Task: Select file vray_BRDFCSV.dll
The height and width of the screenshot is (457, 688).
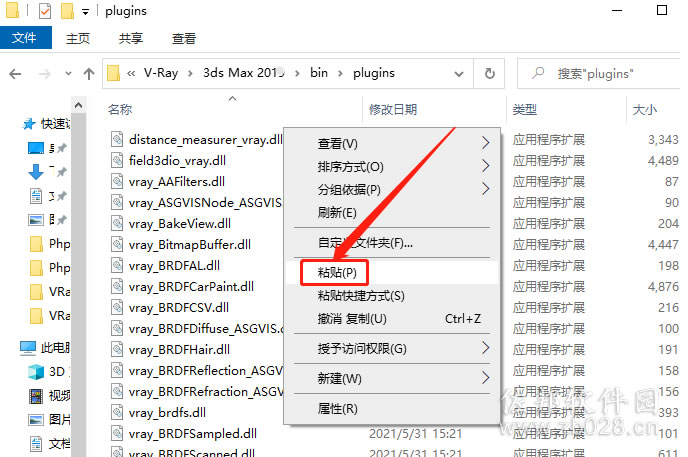Action: 179,308
